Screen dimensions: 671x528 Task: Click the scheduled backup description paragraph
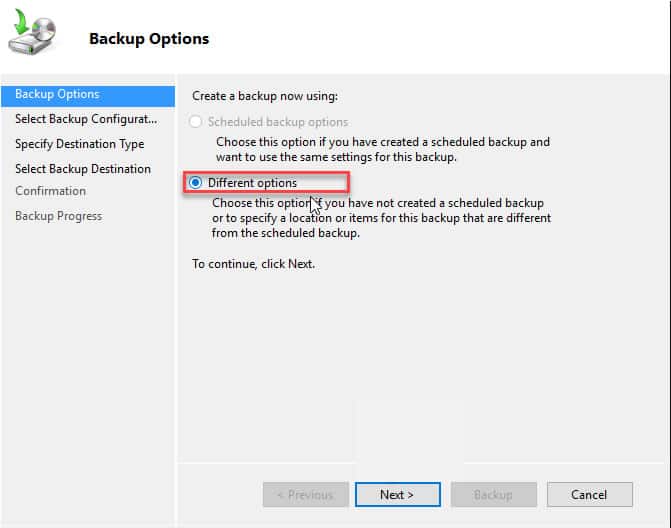[383, 149]
